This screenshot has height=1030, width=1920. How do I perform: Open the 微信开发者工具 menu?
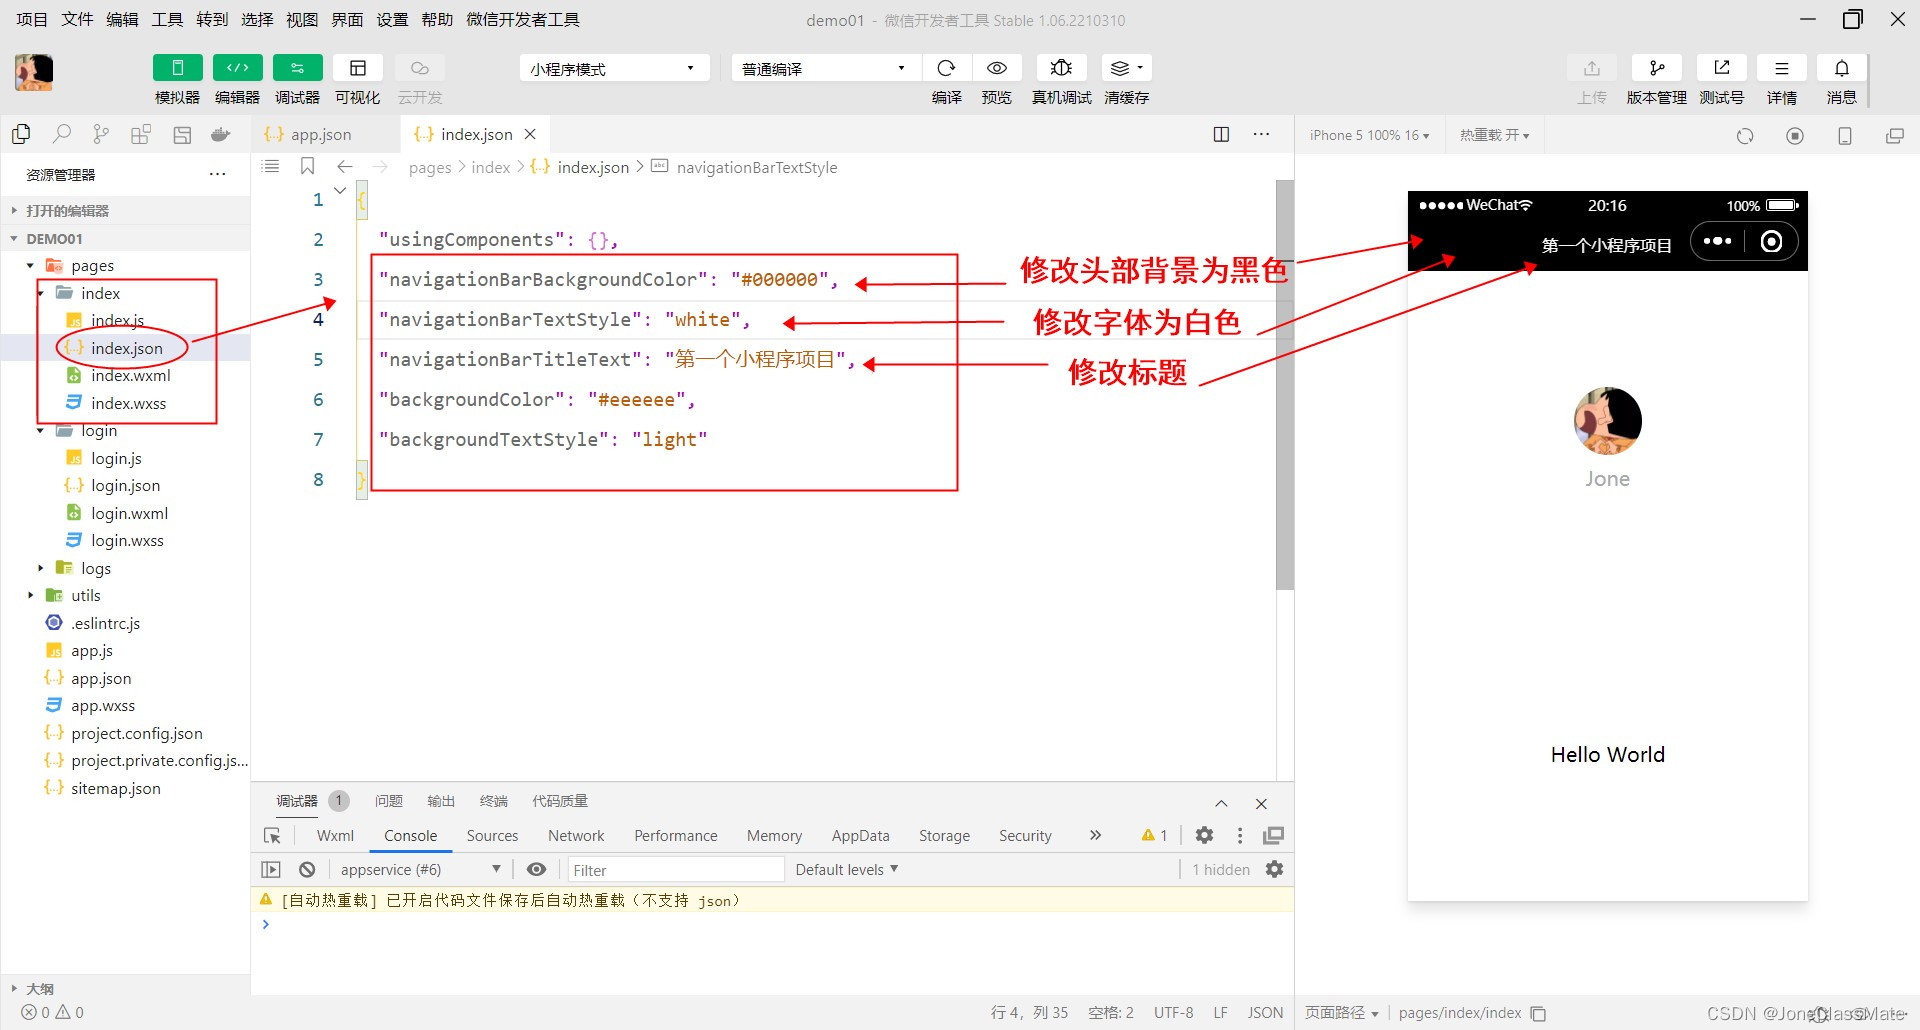[x=523, y=19]
